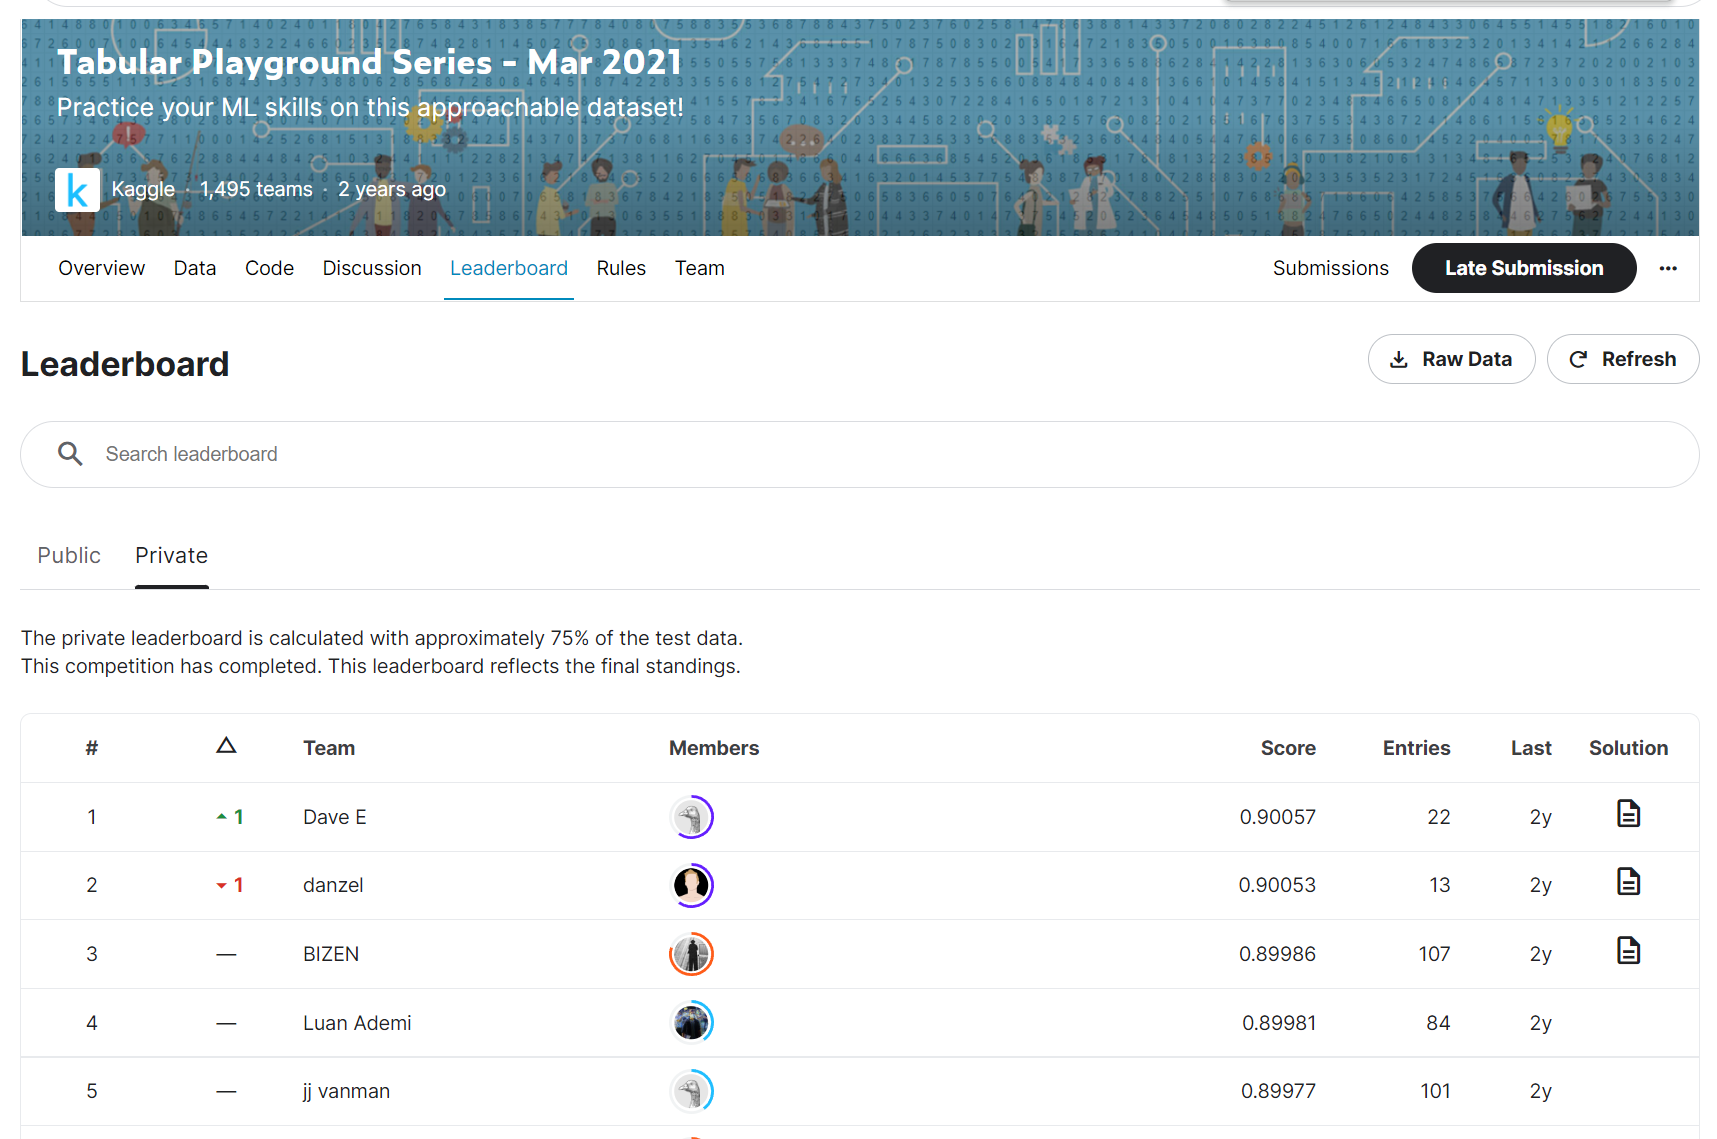Click the 1,495 teams text
The width and height of the screenshot is (1717, 1139).
[x=256, y=189]
